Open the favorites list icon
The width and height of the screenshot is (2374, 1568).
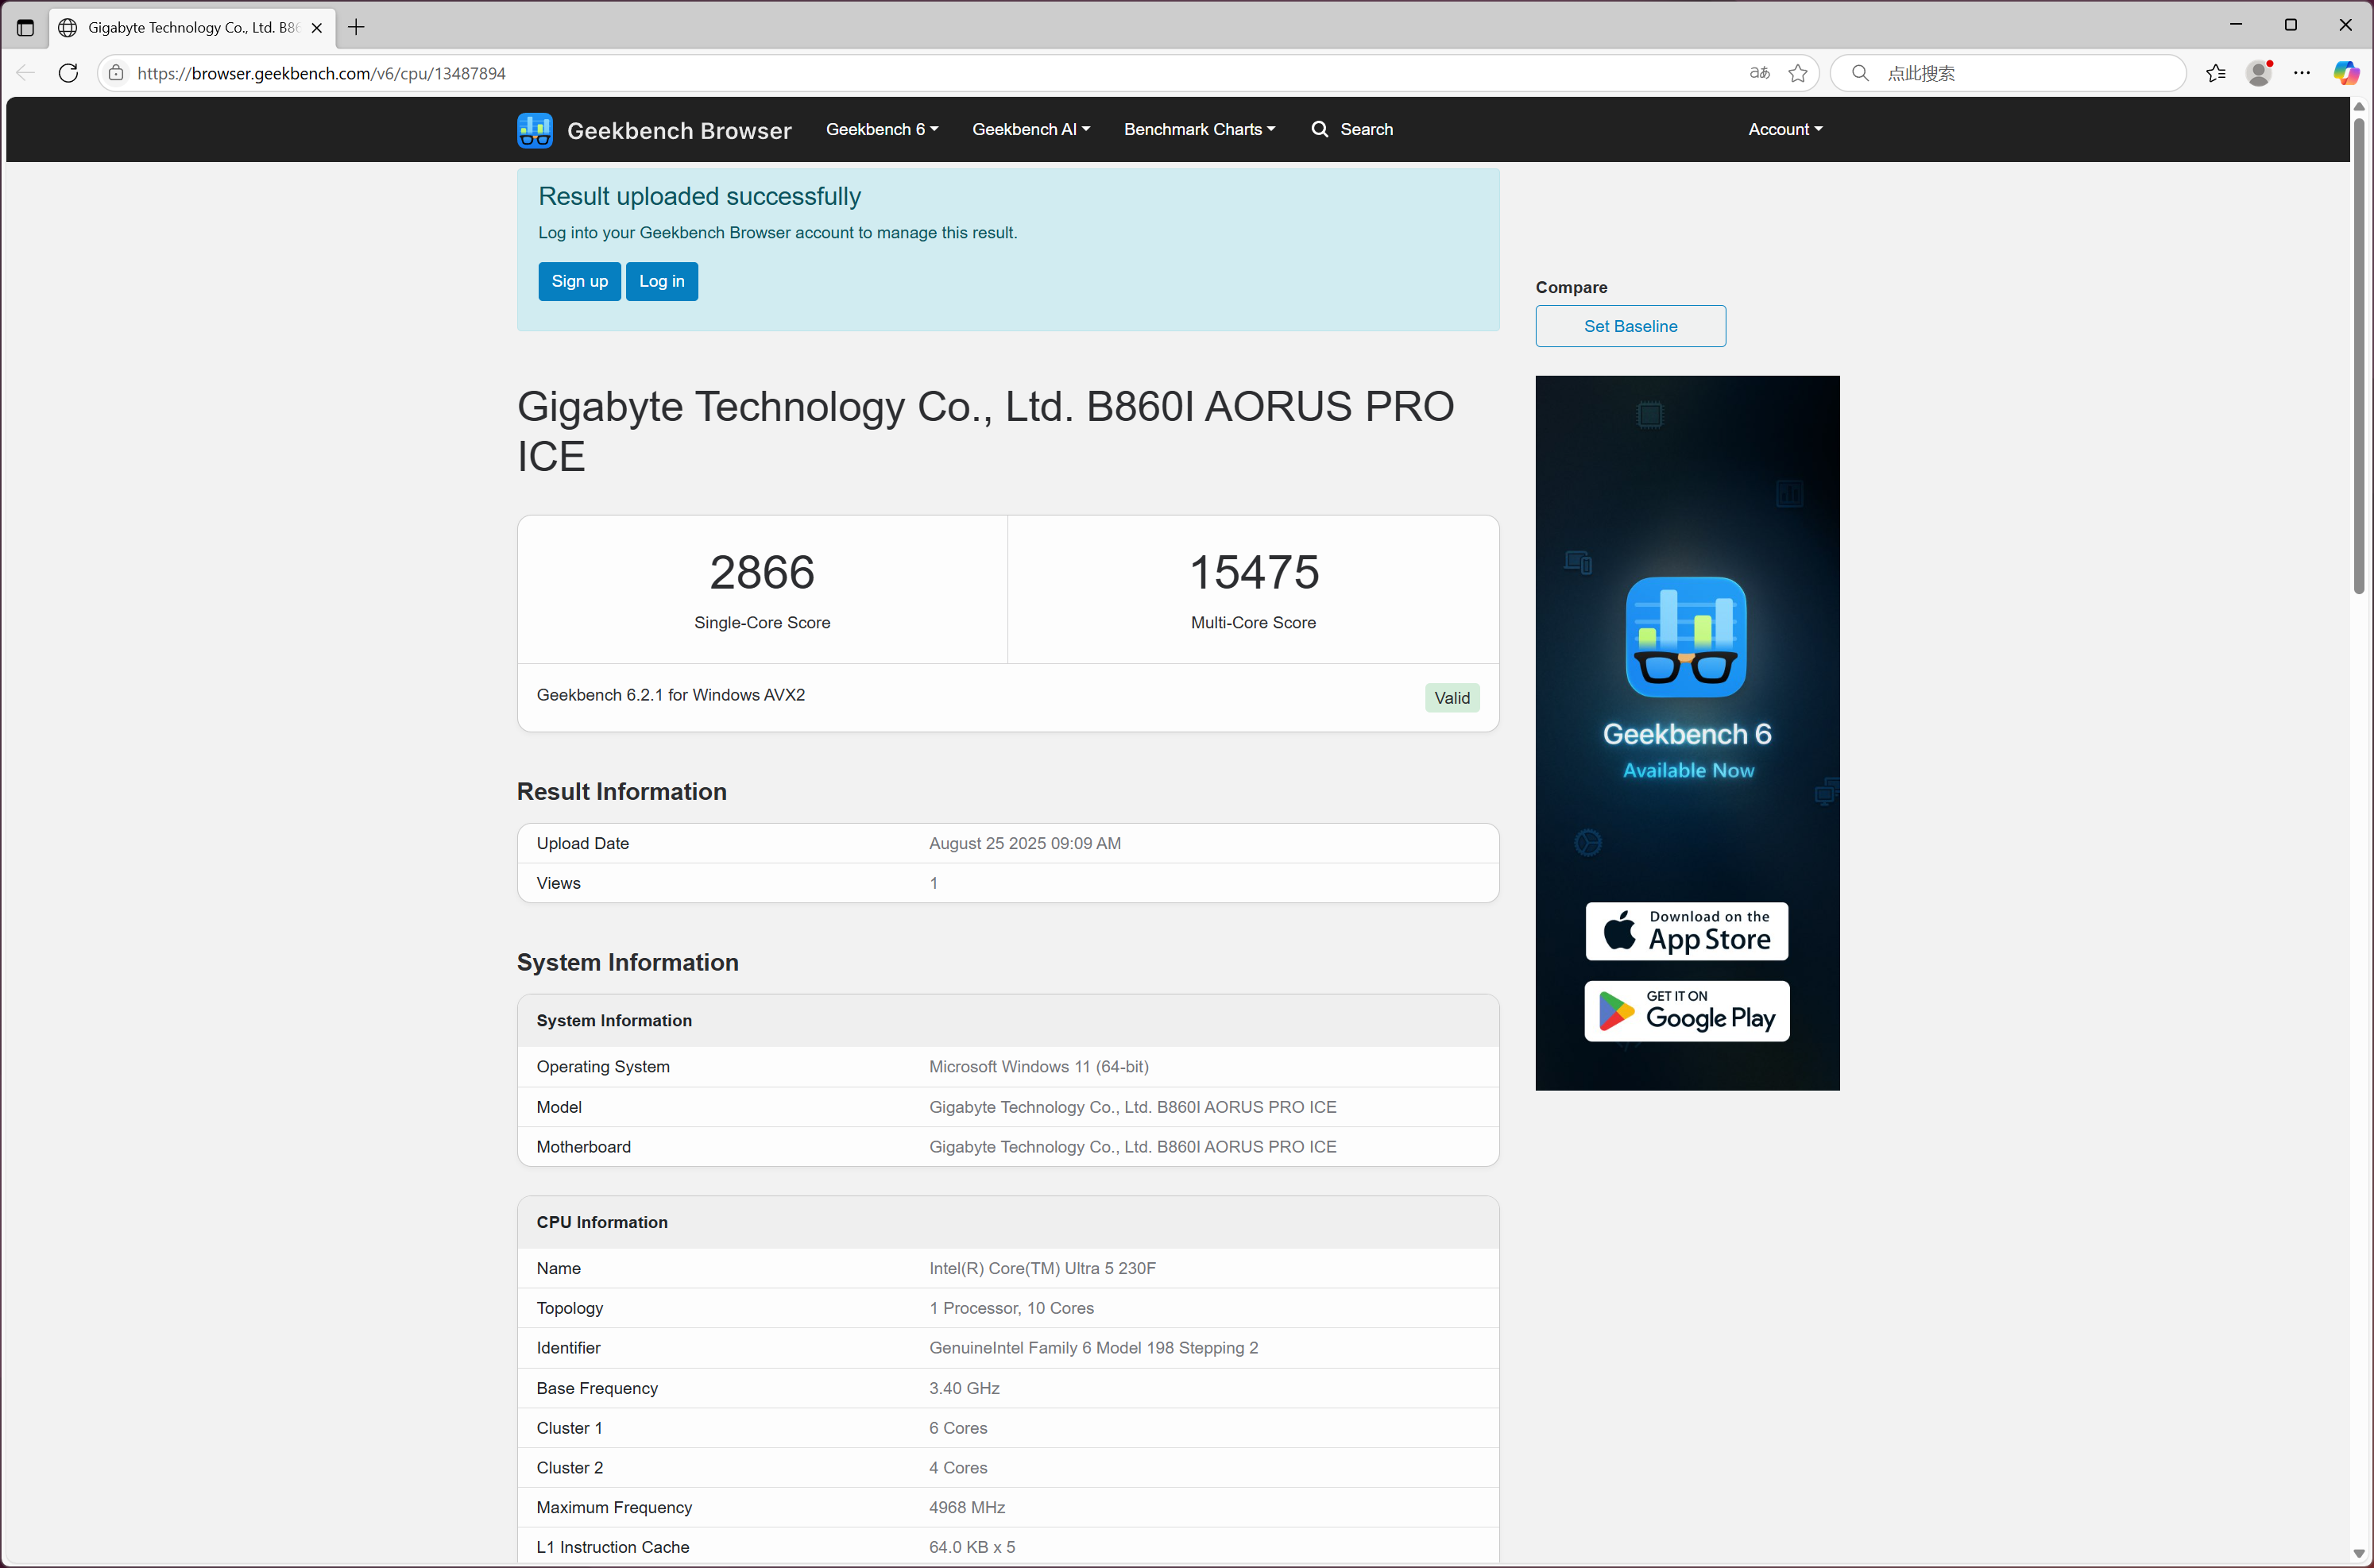pos(2215,73)
